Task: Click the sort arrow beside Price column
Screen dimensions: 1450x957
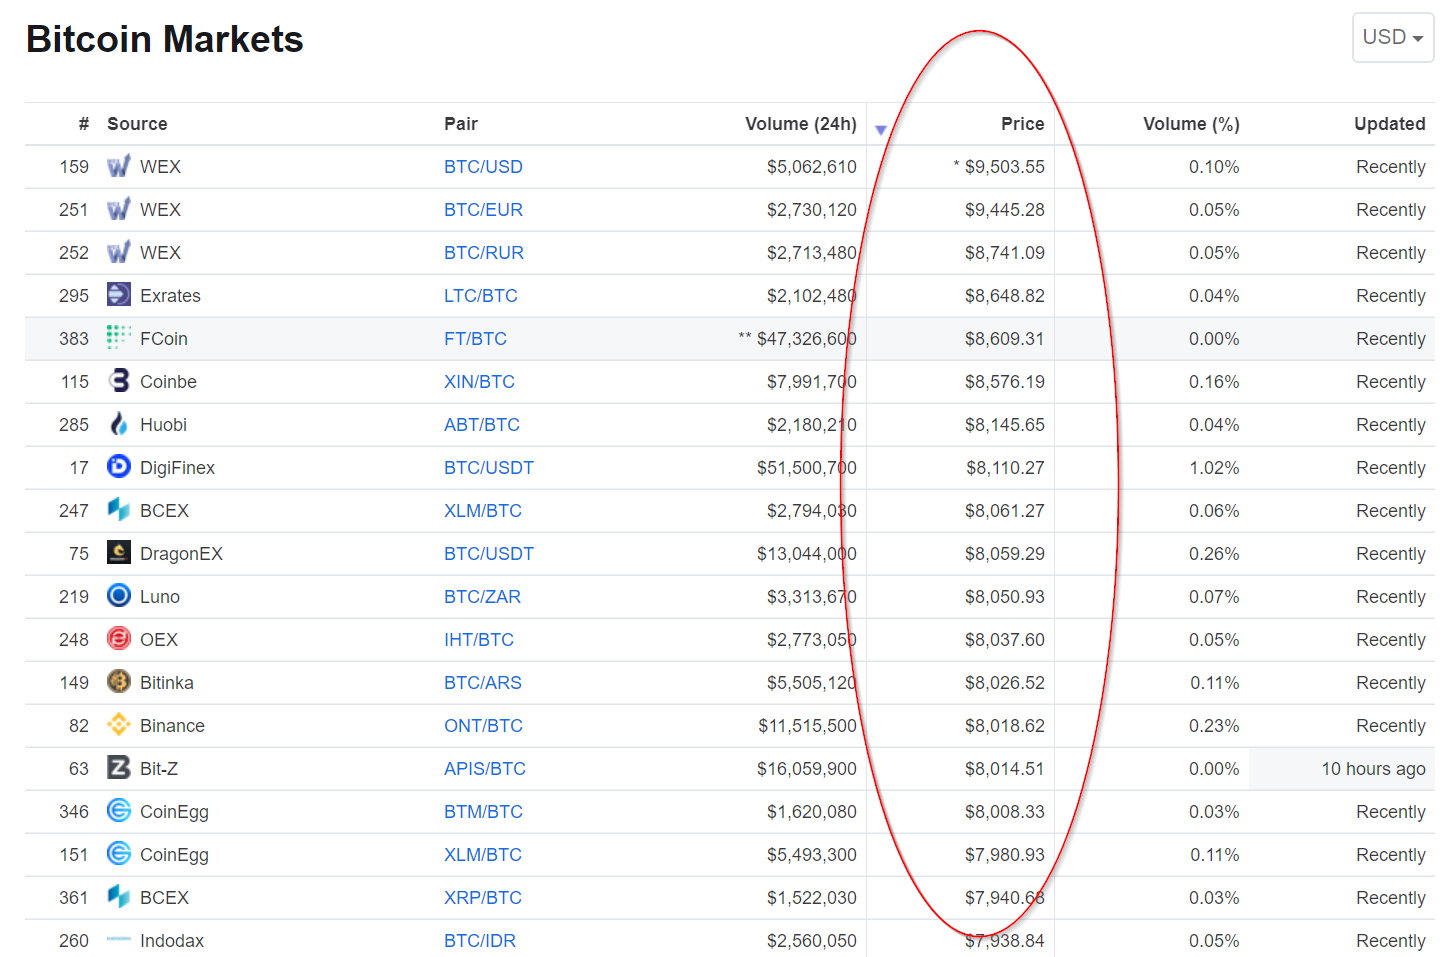Action: (x=881, y=129)
